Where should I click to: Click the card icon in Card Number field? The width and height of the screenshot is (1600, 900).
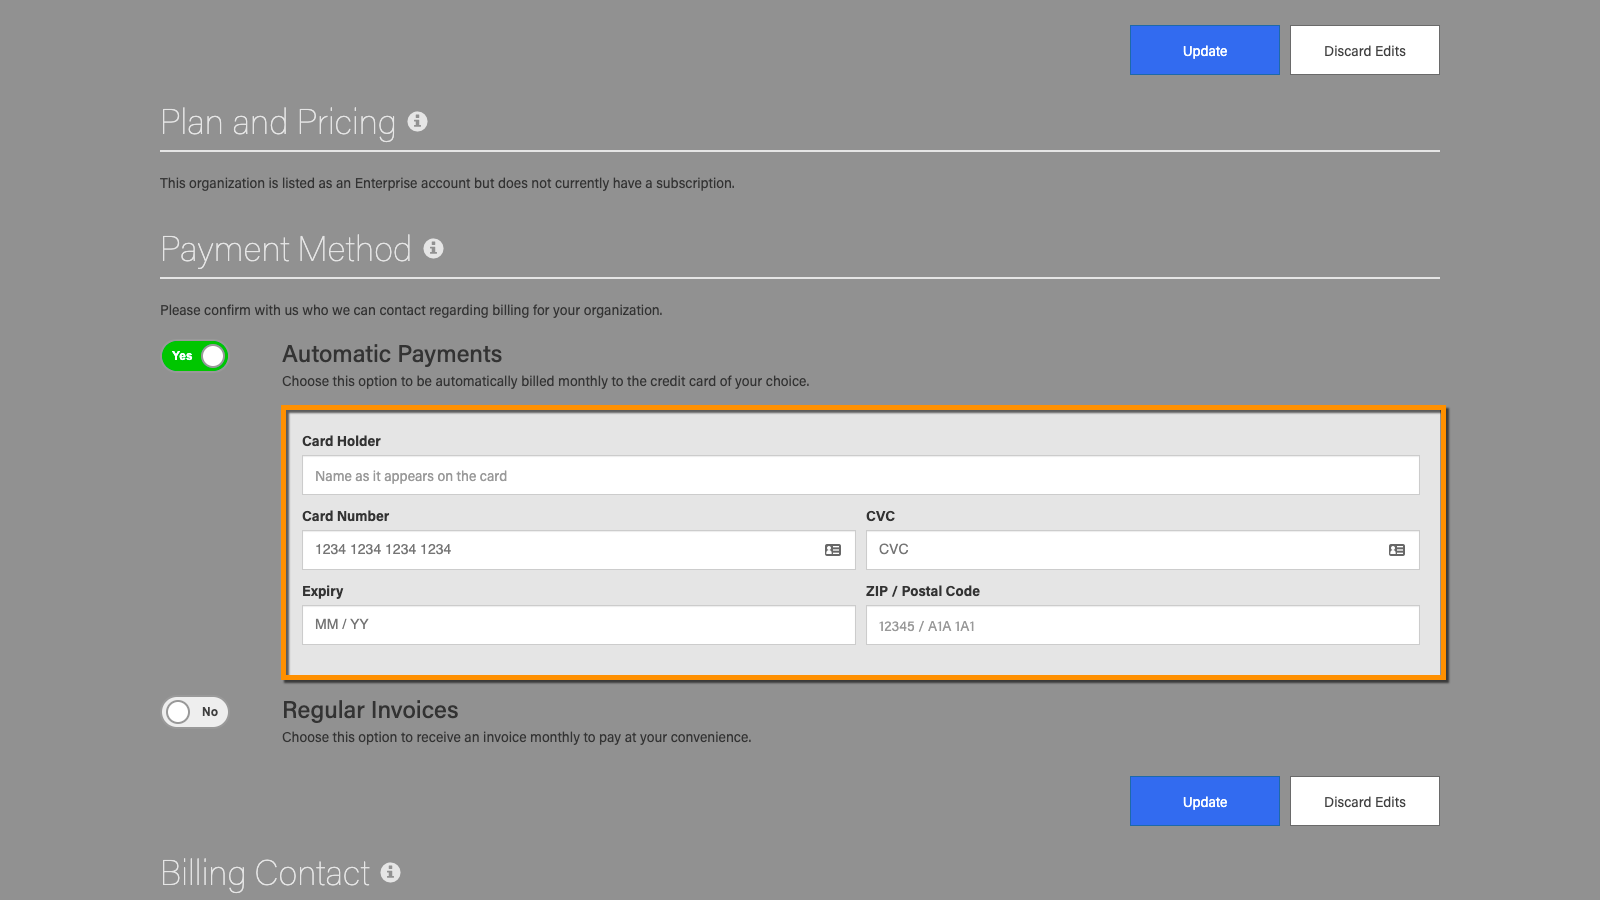point(833,550)
